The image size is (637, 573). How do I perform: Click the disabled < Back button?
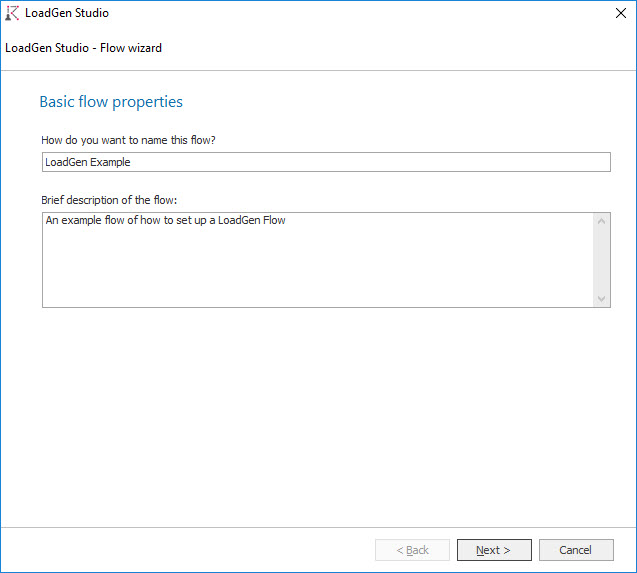pyautogui.click(x=412, y=550)
